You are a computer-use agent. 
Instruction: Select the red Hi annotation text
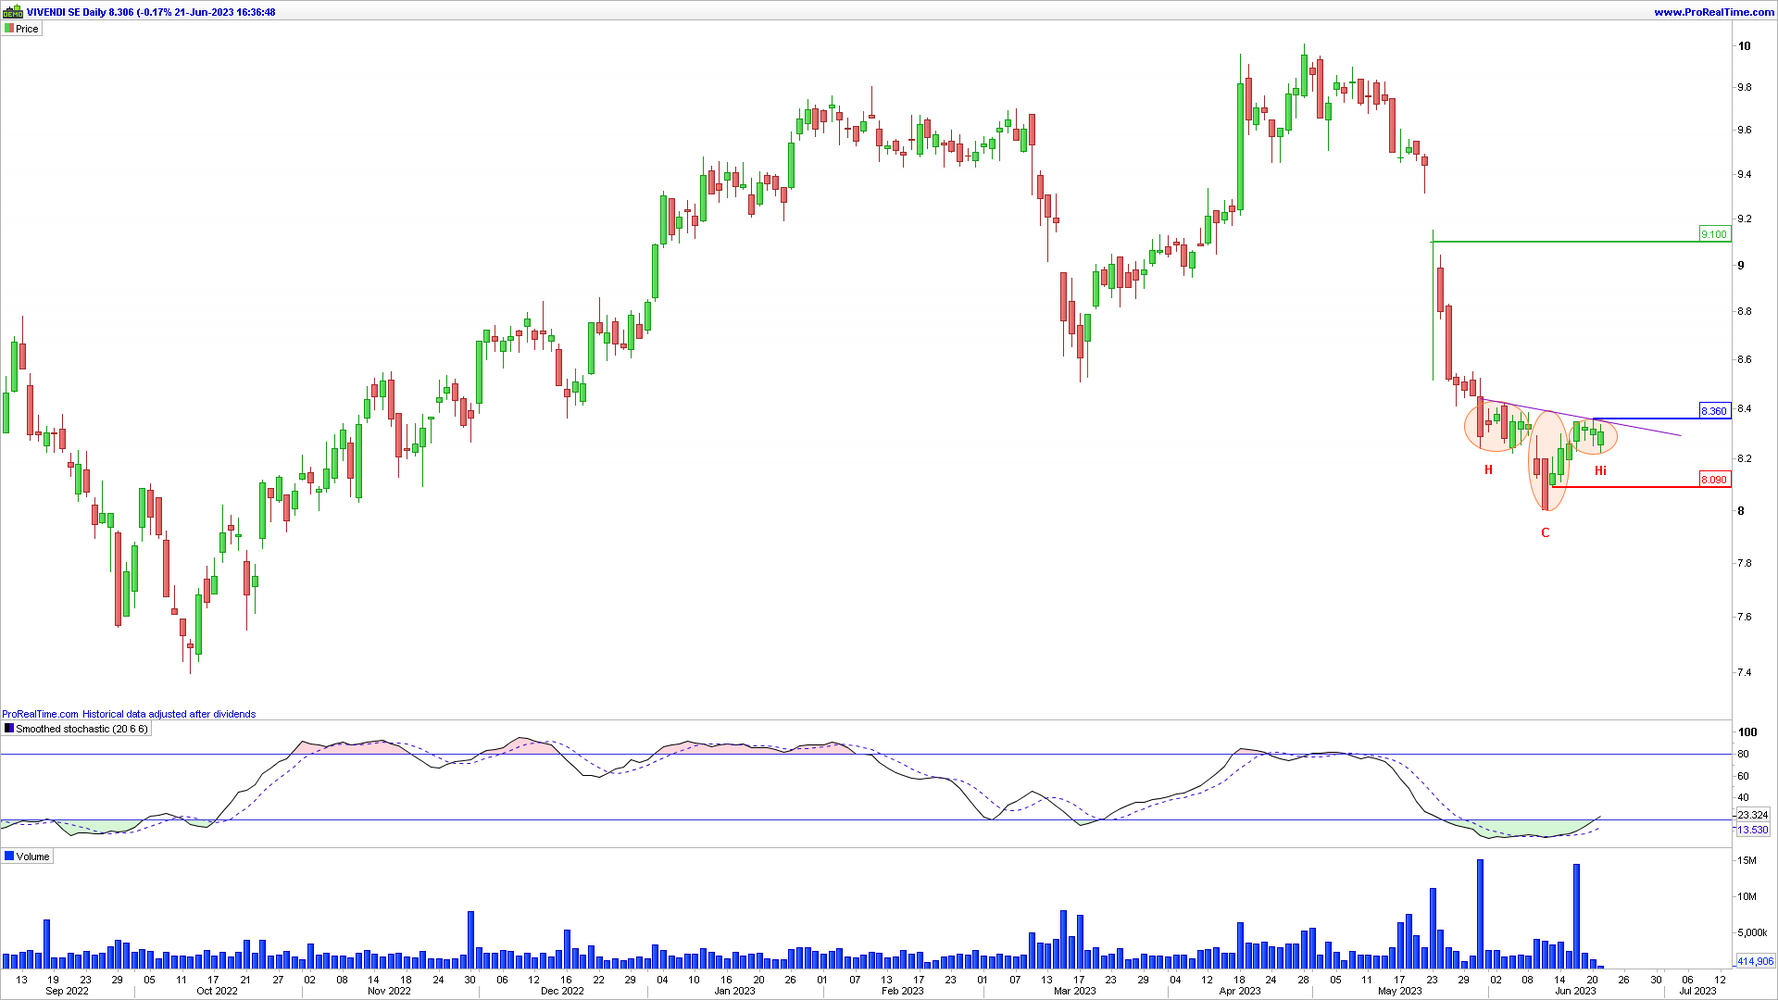pos(1600,470)
